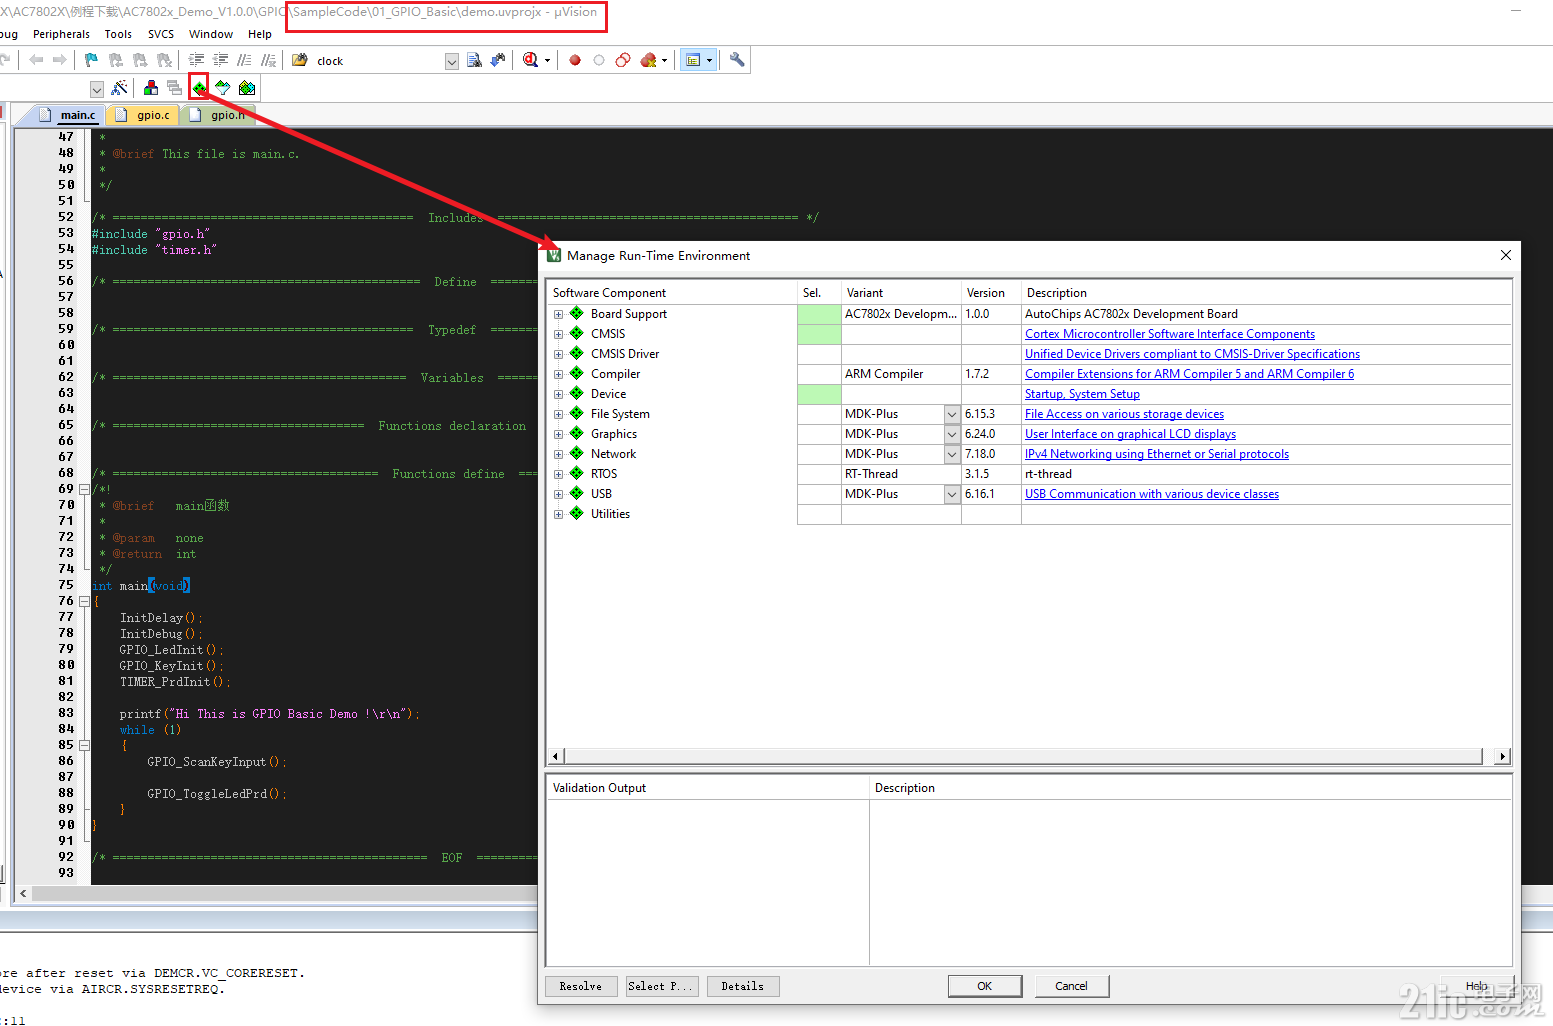Expand the CMSIS Driver node
This screenshot has height=1026, width=1553.
[x=558, y=354]
